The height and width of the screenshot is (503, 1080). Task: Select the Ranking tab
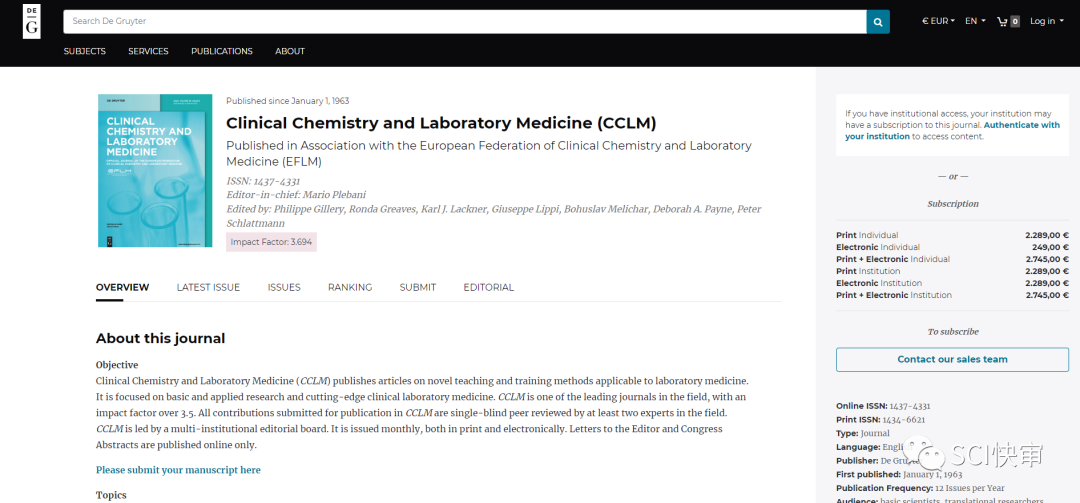point(350,287)
